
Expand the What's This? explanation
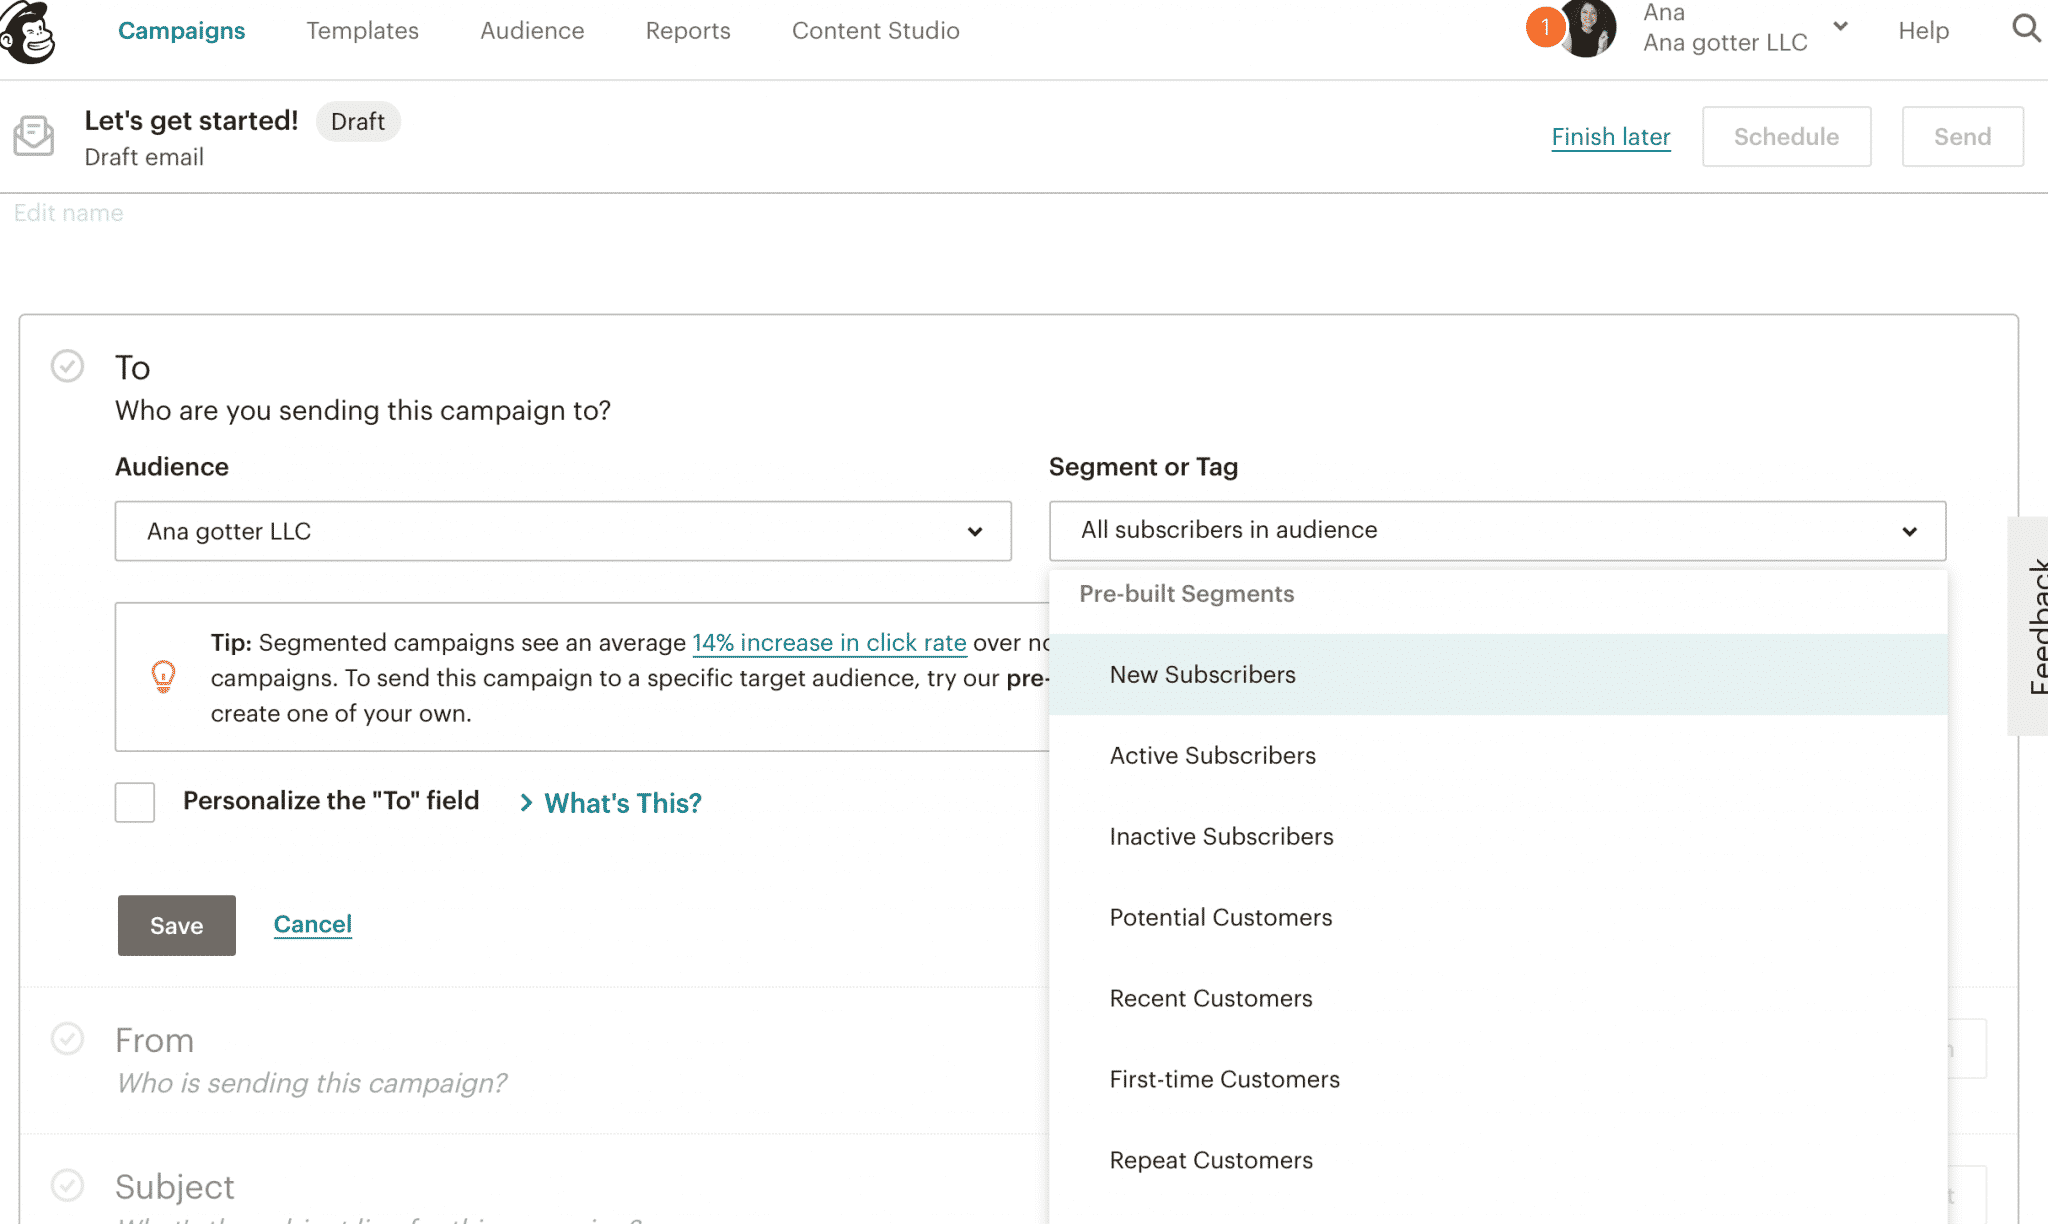pyautogui.click(x=610, y=803)
